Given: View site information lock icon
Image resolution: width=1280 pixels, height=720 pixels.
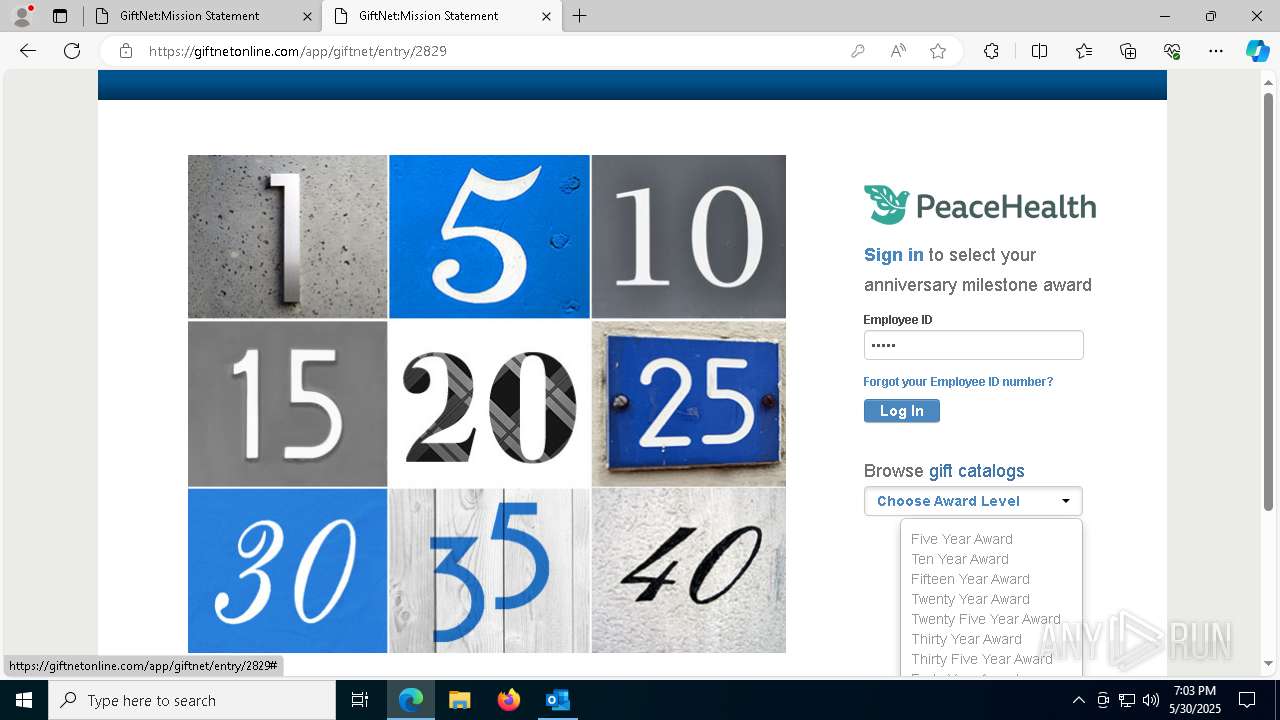Looking at the screenshot, I should click(x=126, y=51).
